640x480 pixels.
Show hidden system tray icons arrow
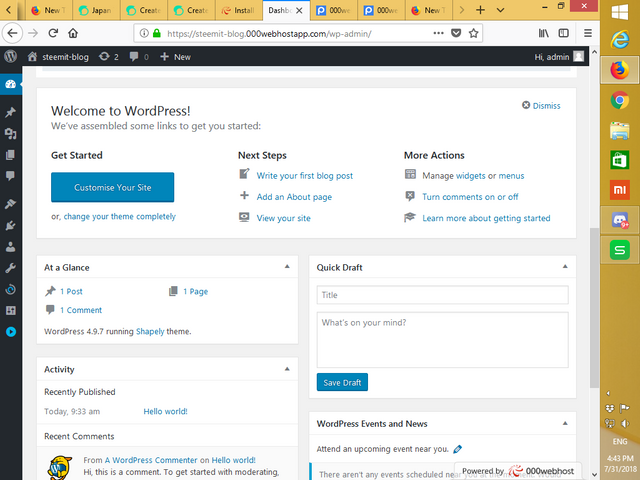(608, 393)
